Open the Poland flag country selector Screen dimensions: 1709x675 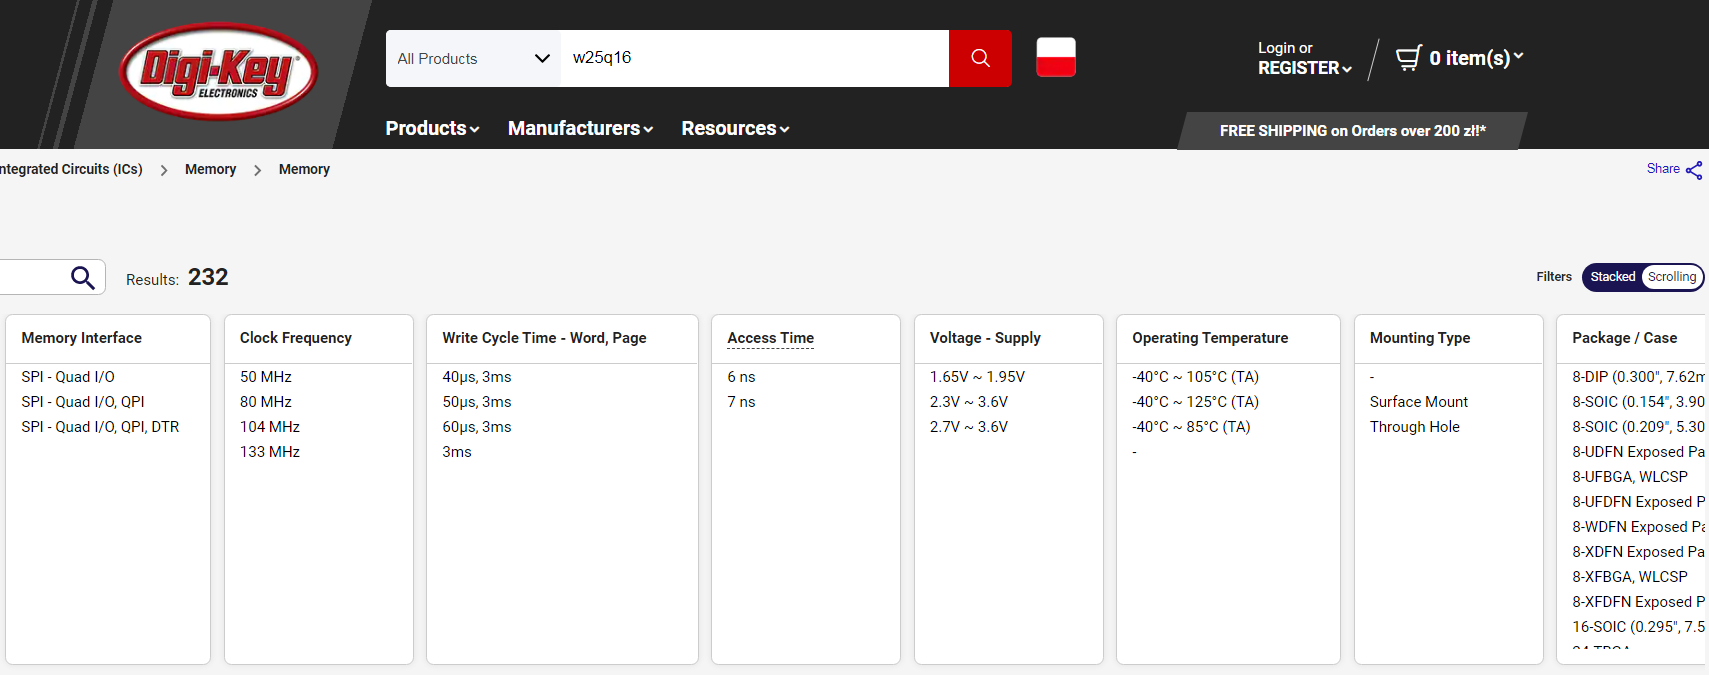[x=1055, y=58]
